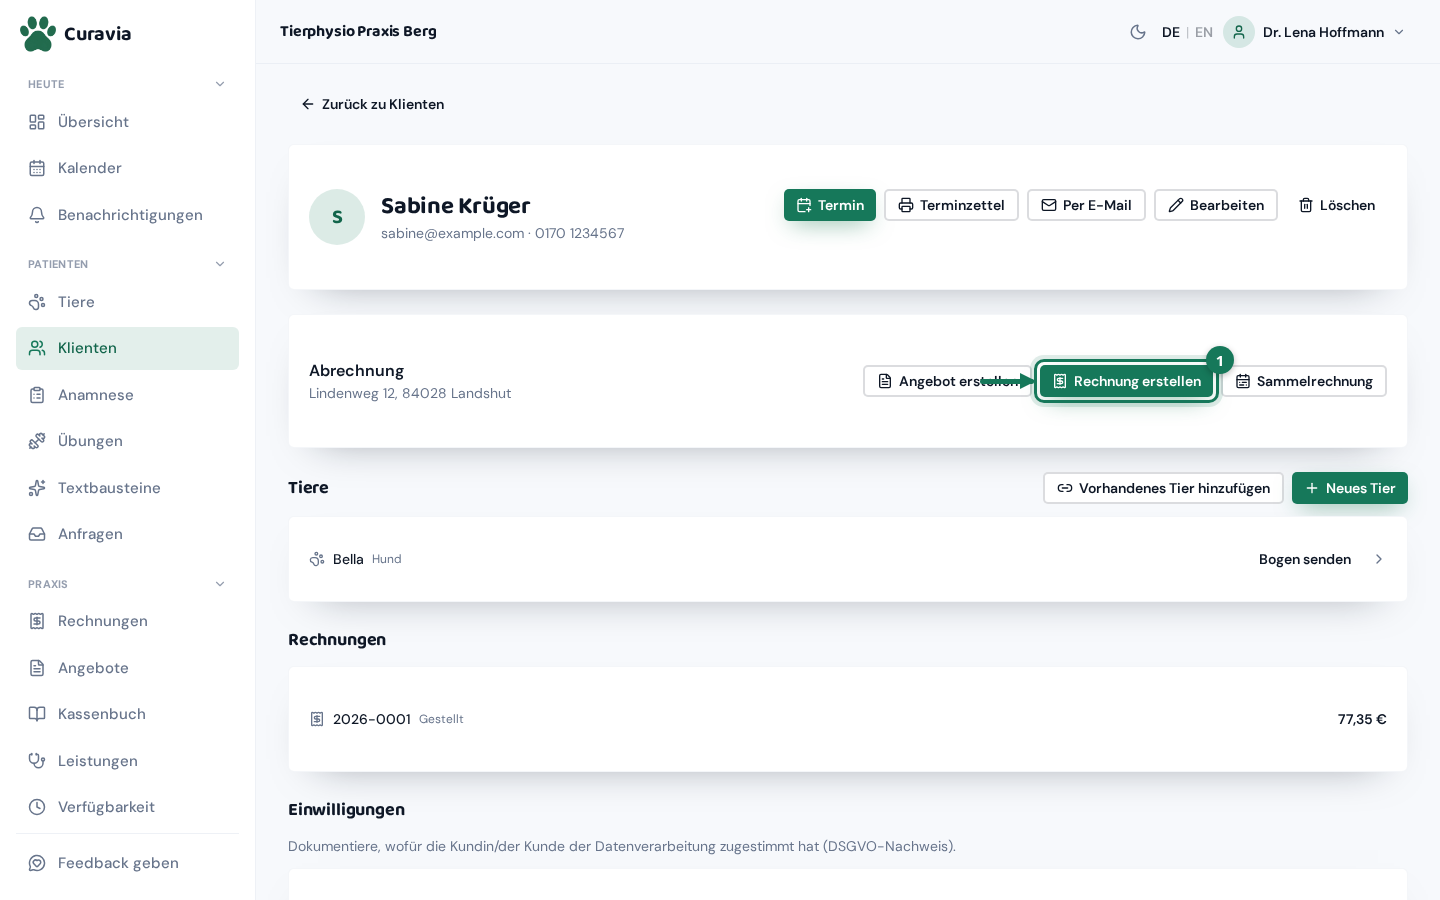The width and height of the screenshot is (1440, 900).
Task: Collapse the HEUTE sidebar section
Action: [x=220, y=84]
